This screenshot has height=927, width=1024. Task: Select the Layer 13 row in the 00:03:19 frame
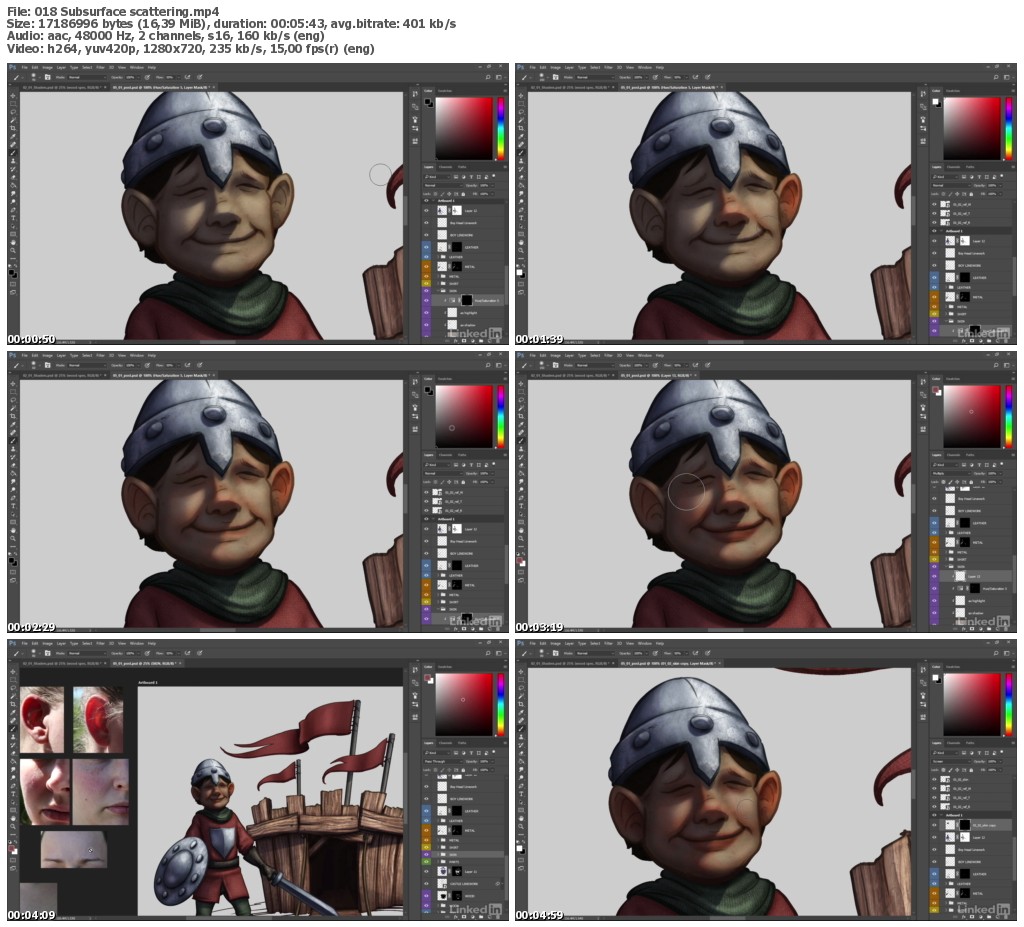point(976,576)
